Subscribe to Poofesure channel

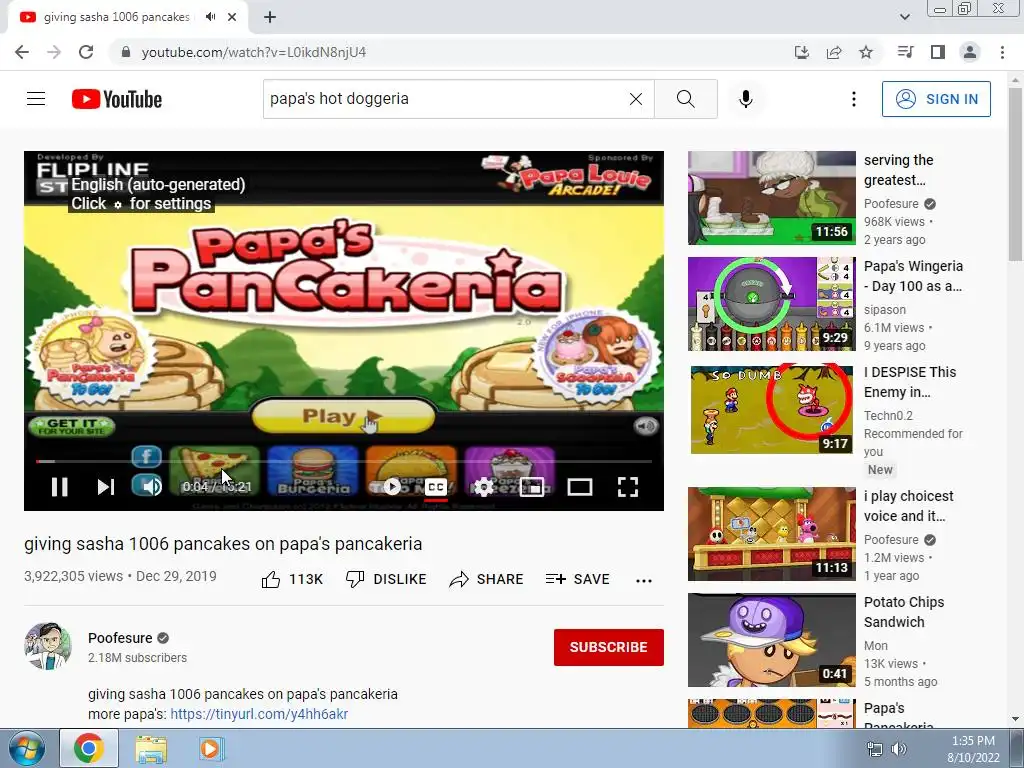[609, 647]
